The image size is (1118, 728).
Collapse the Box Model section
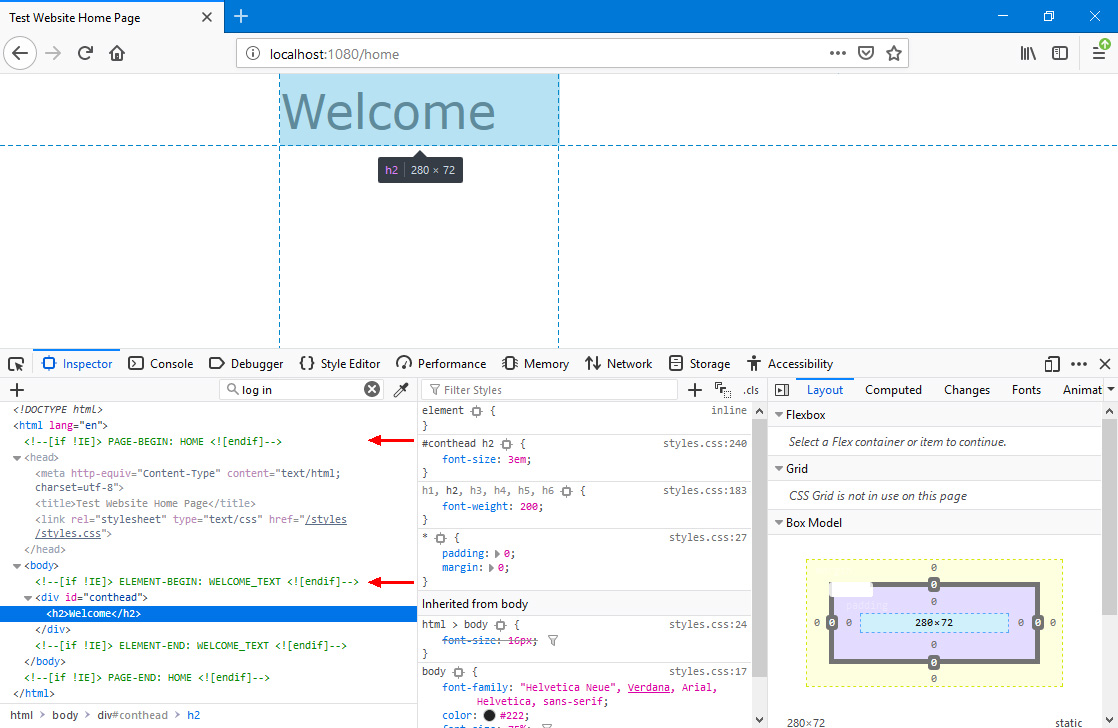point(779,523)
